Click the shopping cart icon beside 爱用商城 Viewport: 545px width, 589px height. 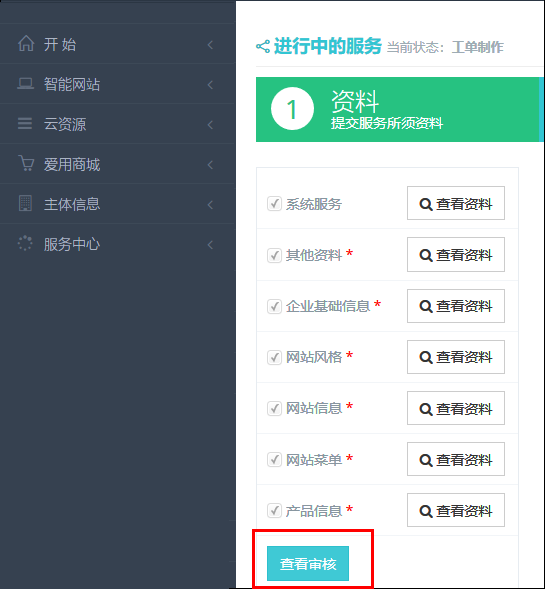click(x=26, y=163)
